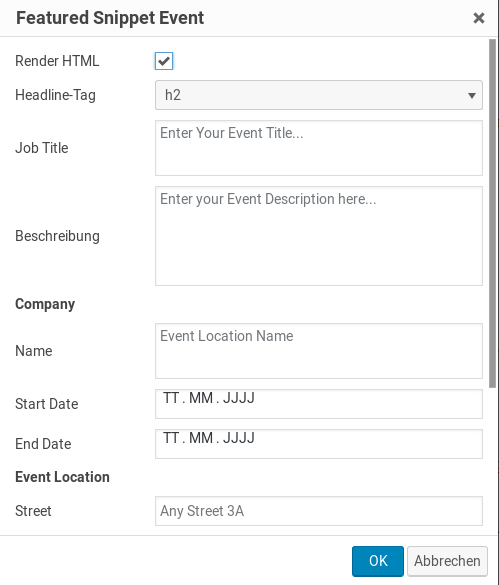The image size is (499, 585).
Task: Open the Headline-Tag h2 dropdown
Action: coord(319,95)
